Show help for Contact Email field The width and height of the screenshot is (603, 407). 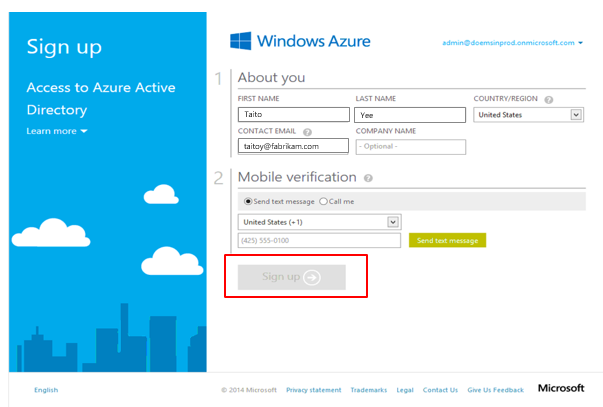point(307,132)
